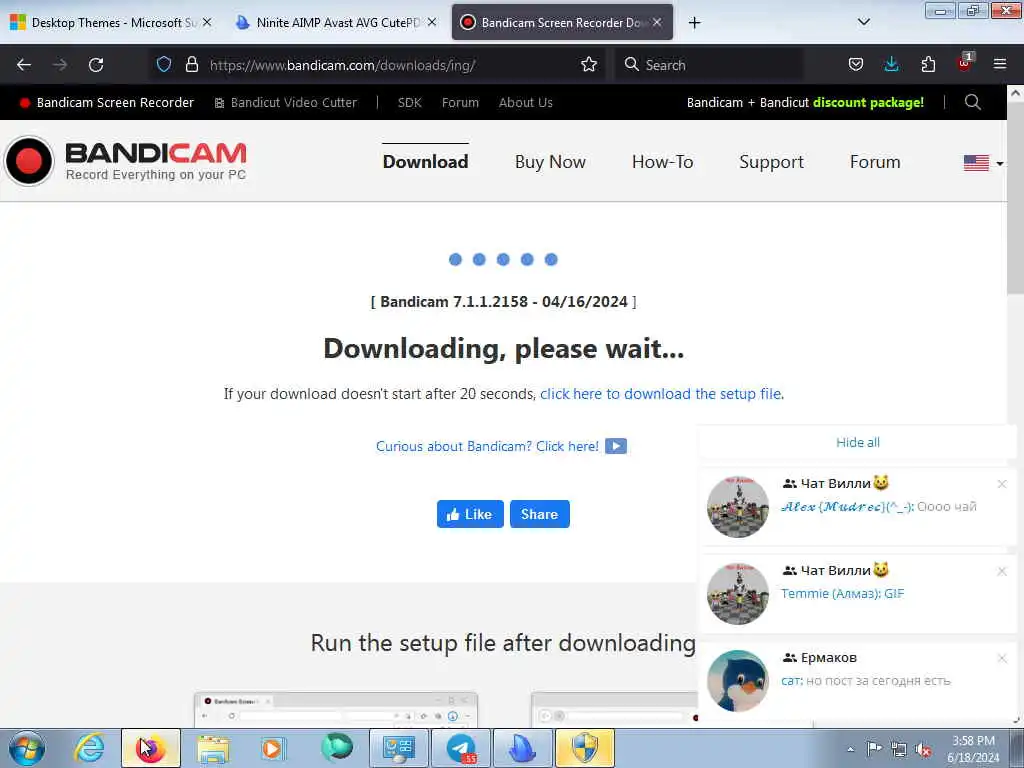
Task: Select the Bandicam Screen Recorder Download tab
Action: 562,22
